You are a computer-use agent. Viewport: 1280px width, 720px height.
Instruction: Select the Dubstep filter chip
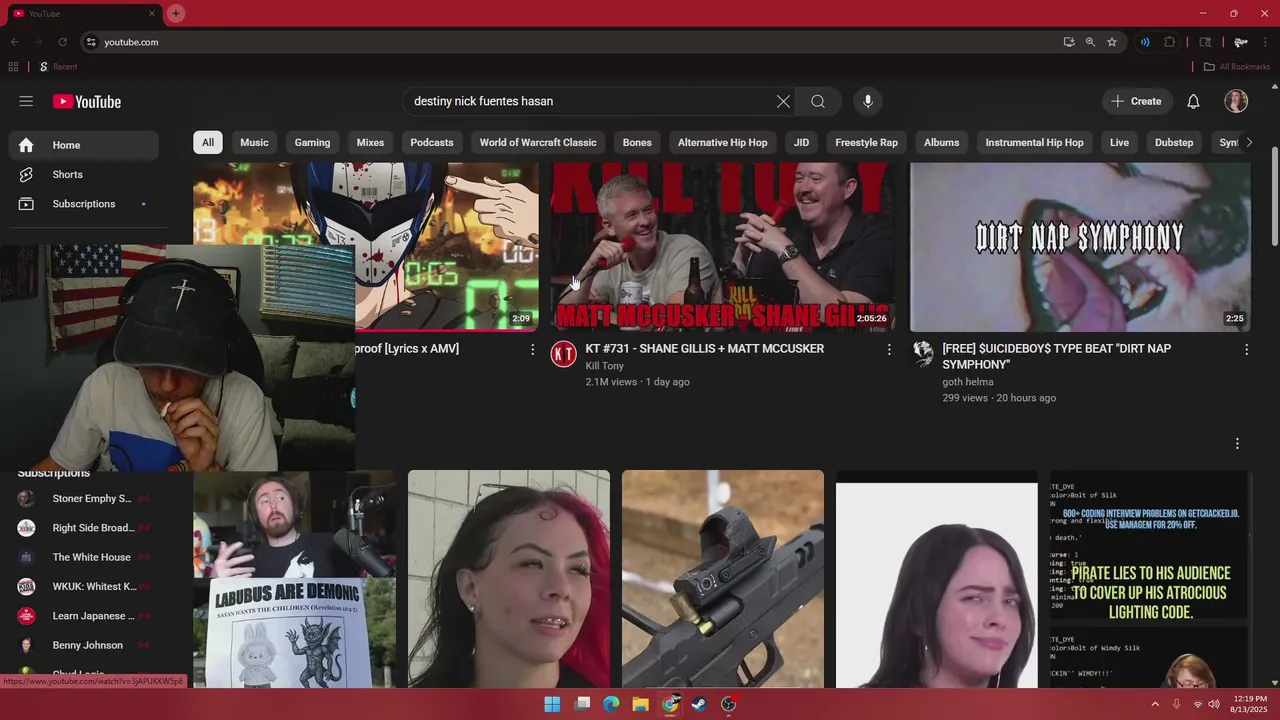pyautogui.click(x=1174, y=142)
